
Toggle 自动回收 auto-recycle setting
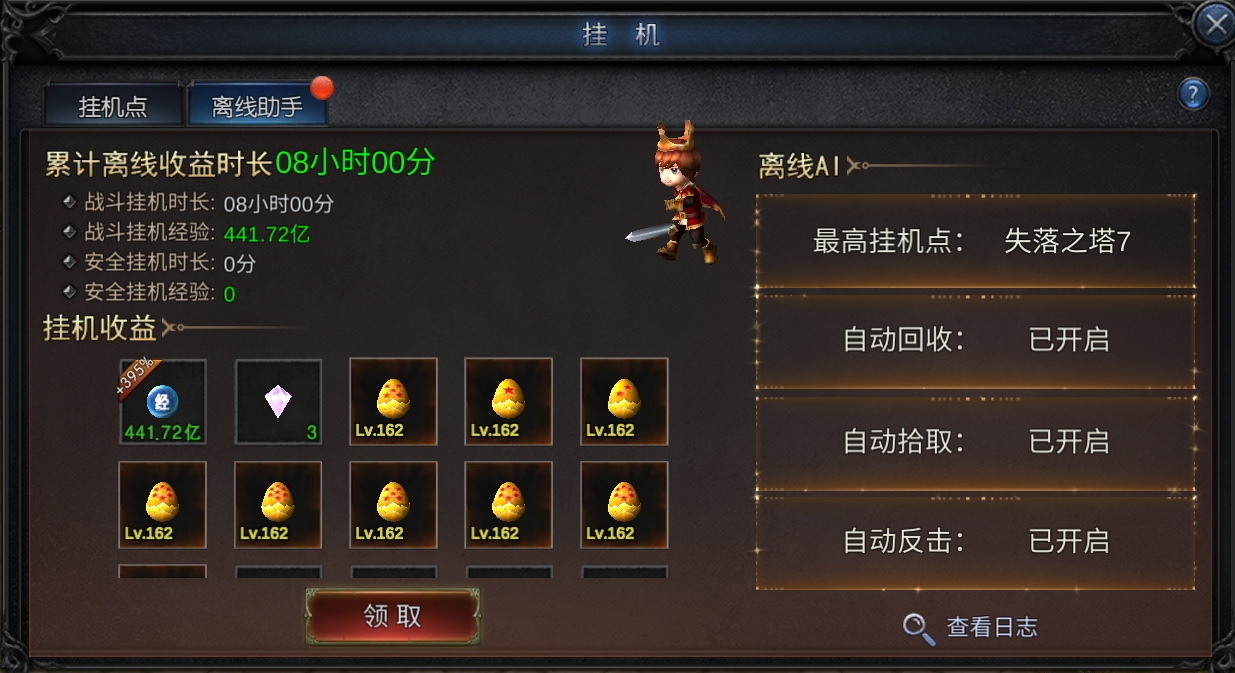(x=975, y=340)
